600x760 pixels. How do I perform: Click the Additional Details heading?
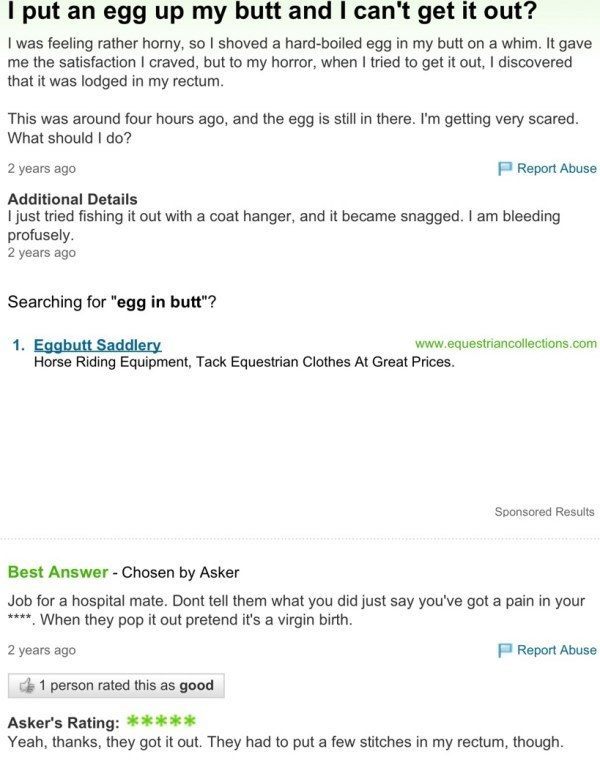73,199
